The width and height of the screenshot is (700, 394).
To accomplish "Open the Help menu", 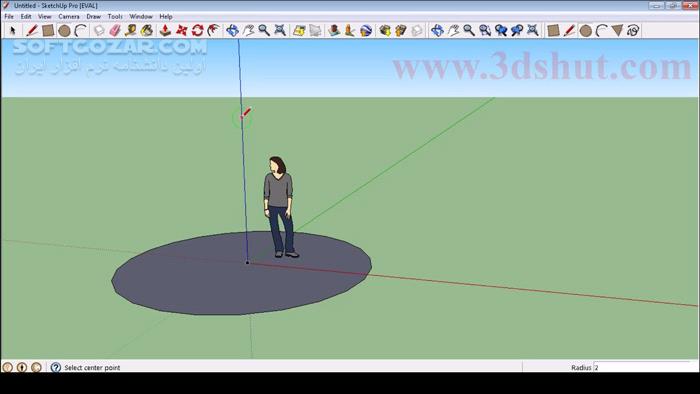I will (x=166, y=17).
